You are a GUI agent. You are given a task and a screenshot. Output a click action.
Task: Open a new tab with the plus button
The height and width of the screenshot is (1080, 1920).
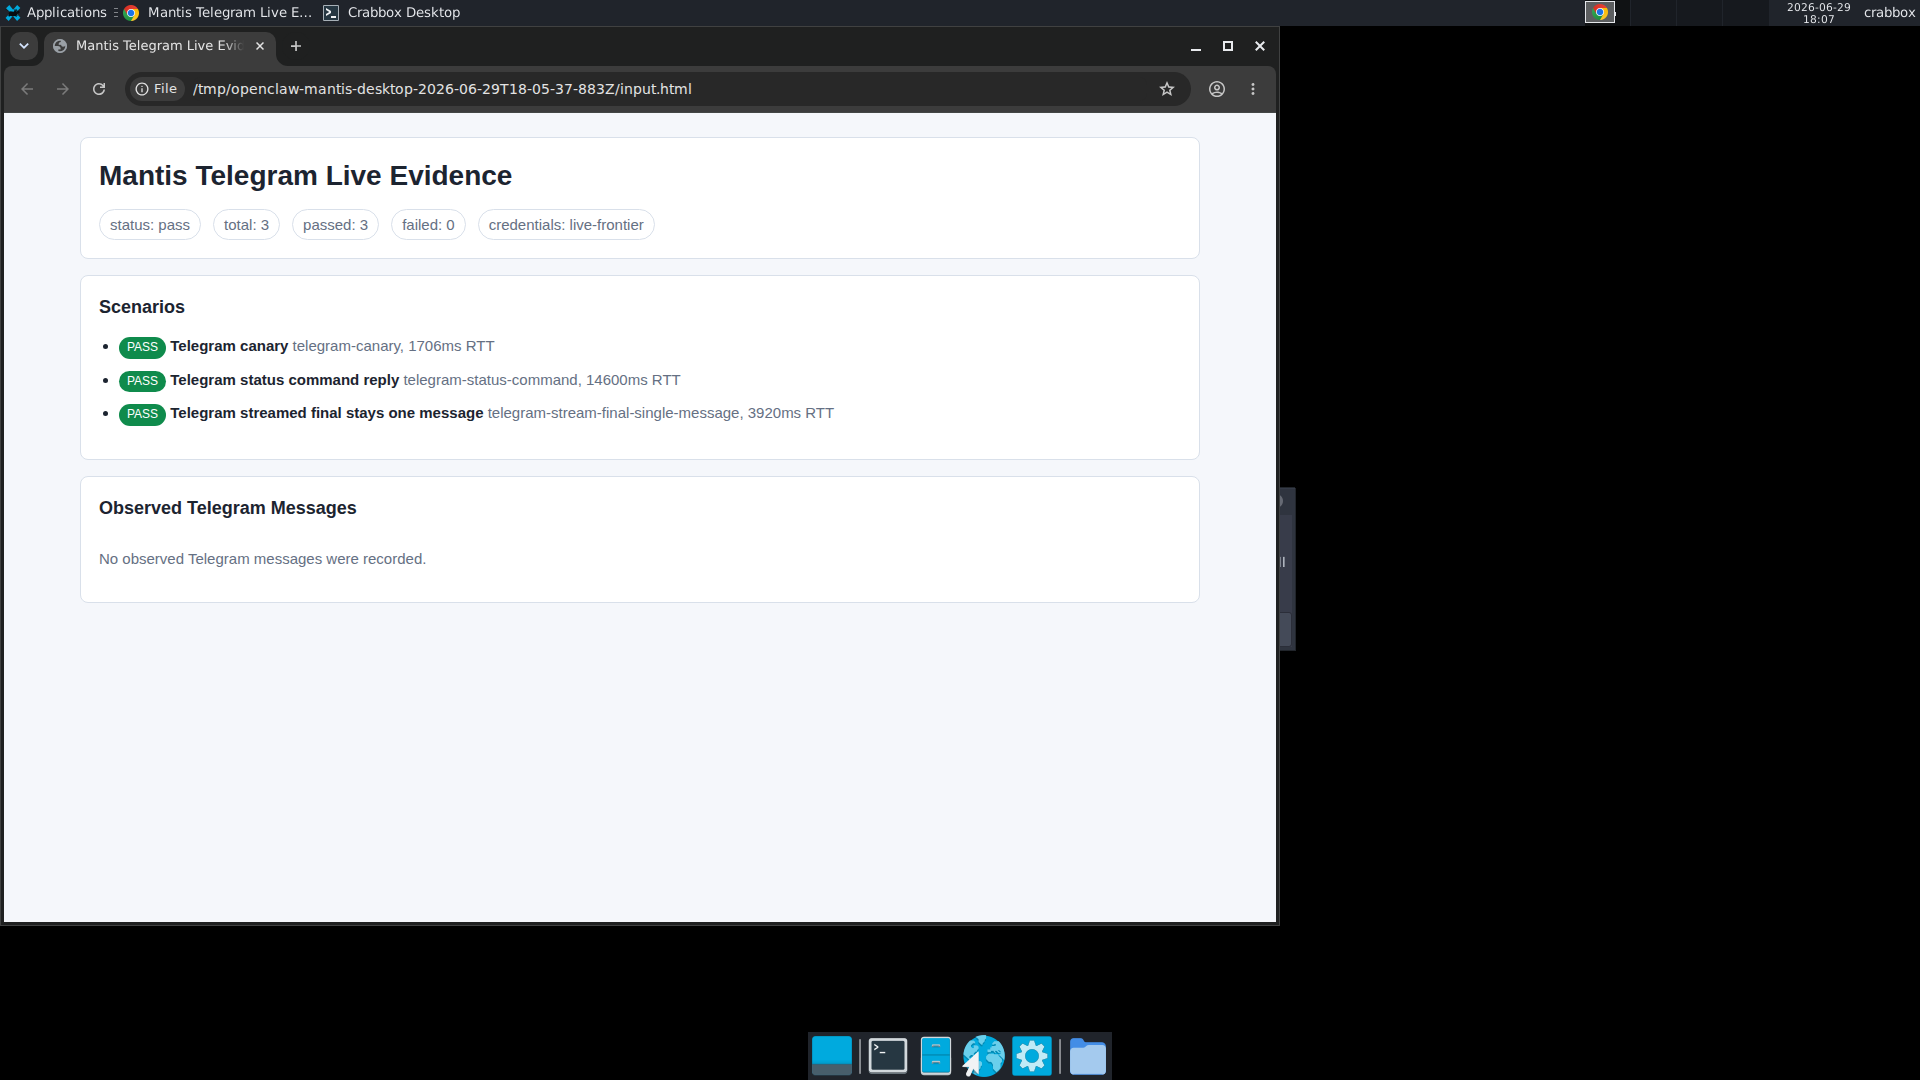(x=296, y=46)
